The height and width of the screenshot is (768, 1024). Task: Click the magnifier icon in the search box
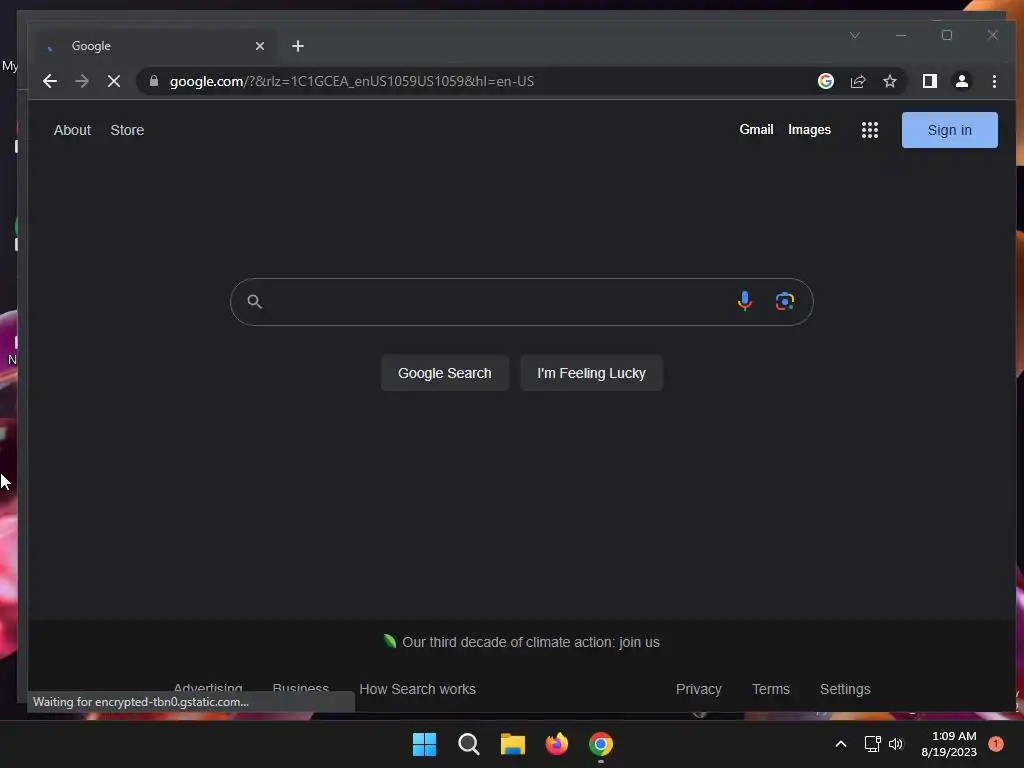click(255, 301)
